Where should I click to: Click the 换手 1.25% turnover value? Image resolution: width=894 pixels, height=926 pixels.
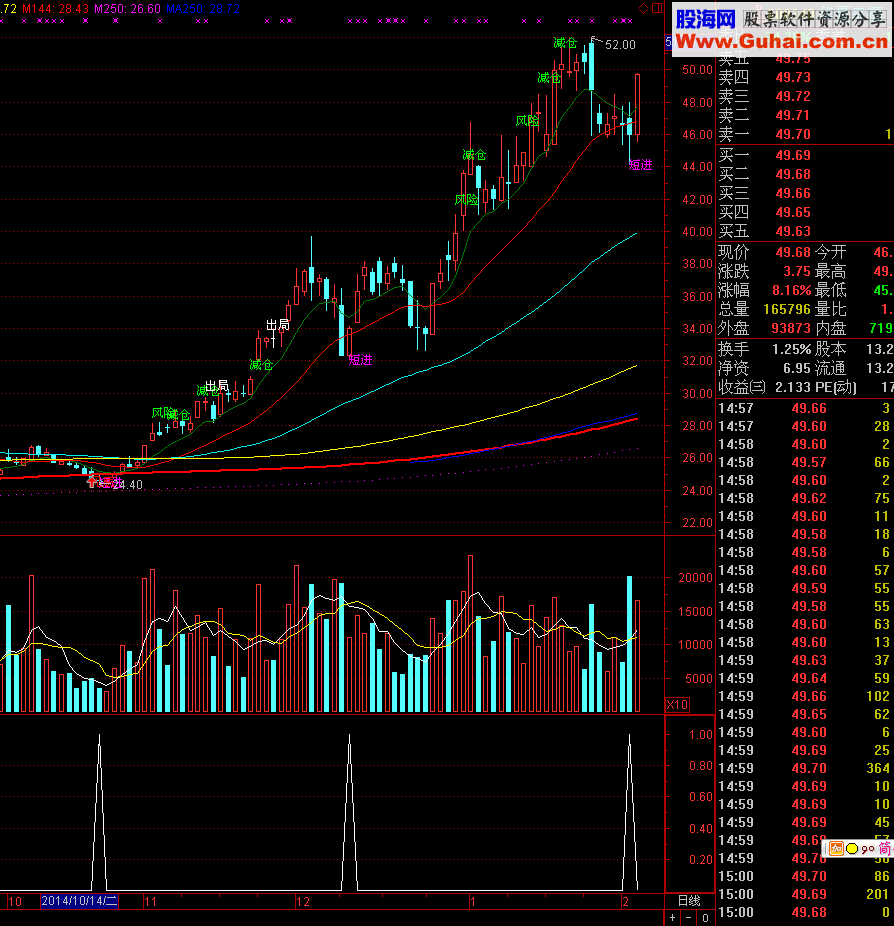pyautogui.click(x=792, y=349)
